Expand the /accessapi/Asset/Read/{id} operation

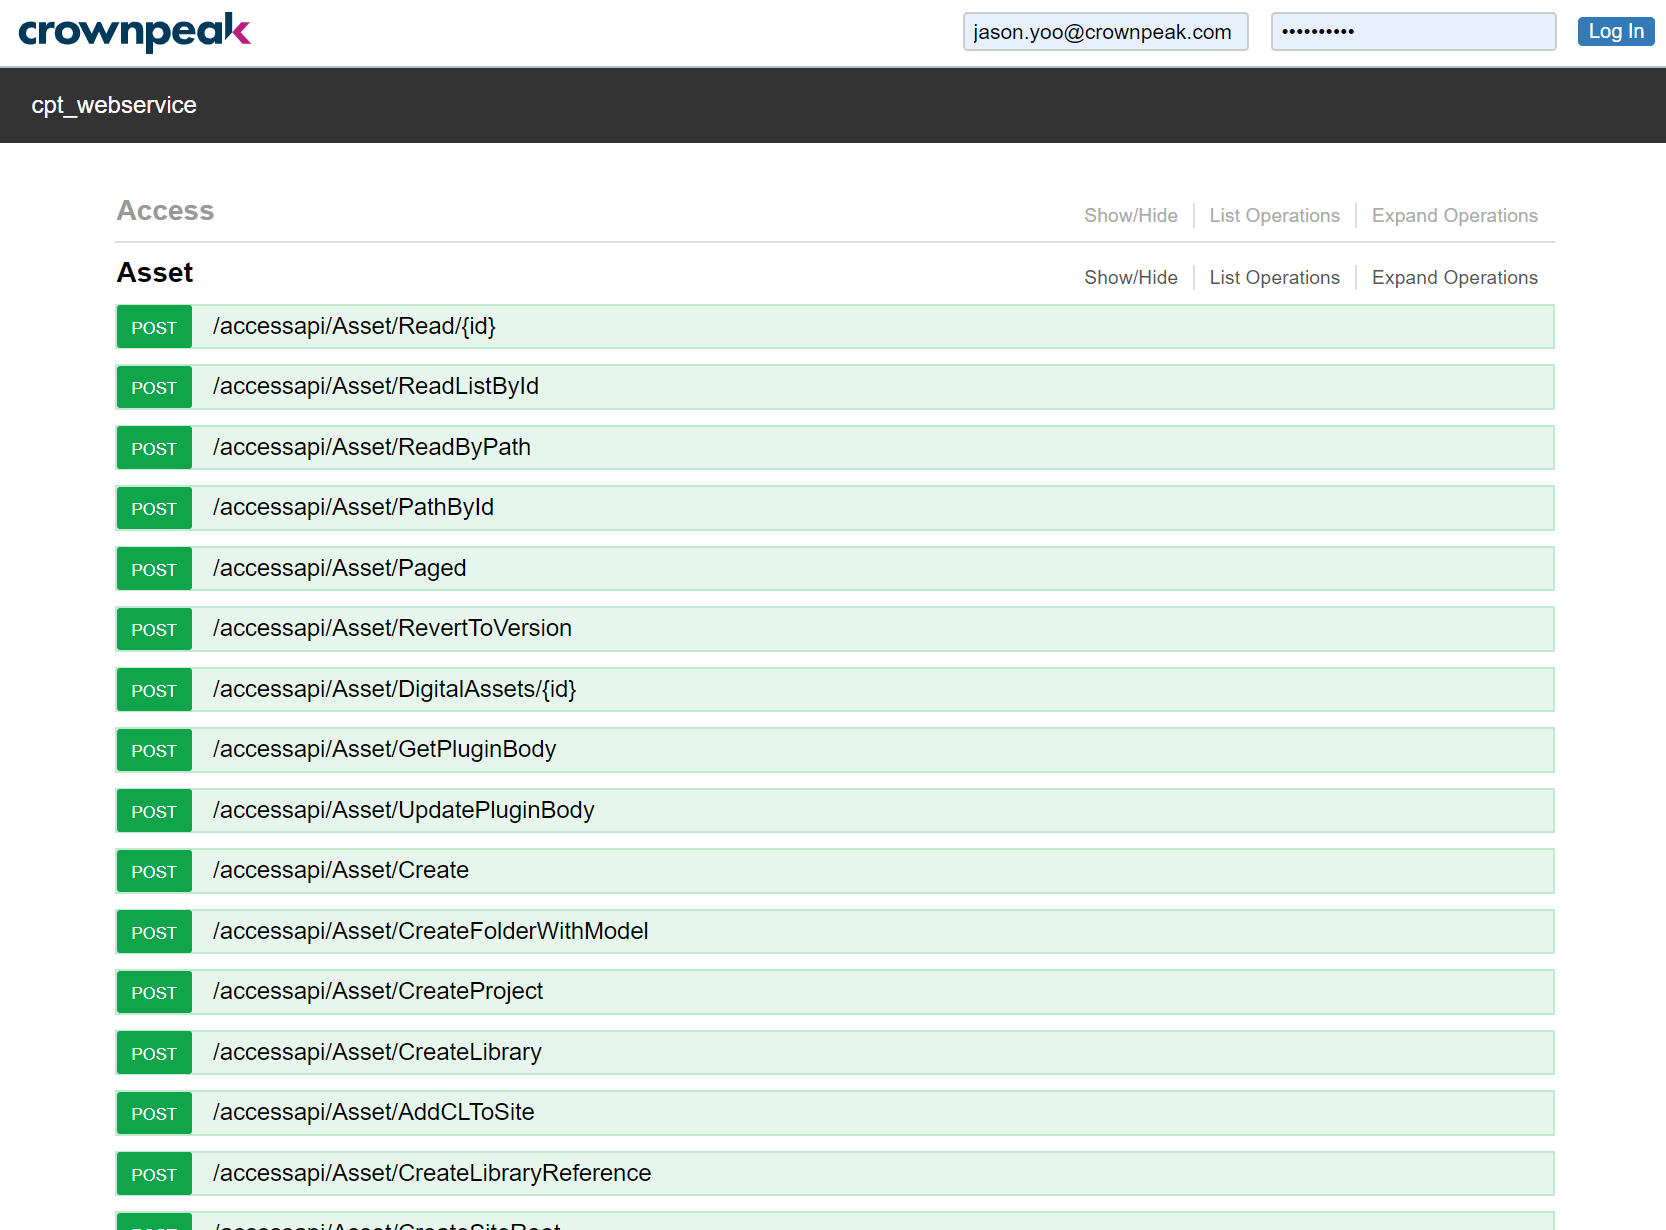[354, 326]
